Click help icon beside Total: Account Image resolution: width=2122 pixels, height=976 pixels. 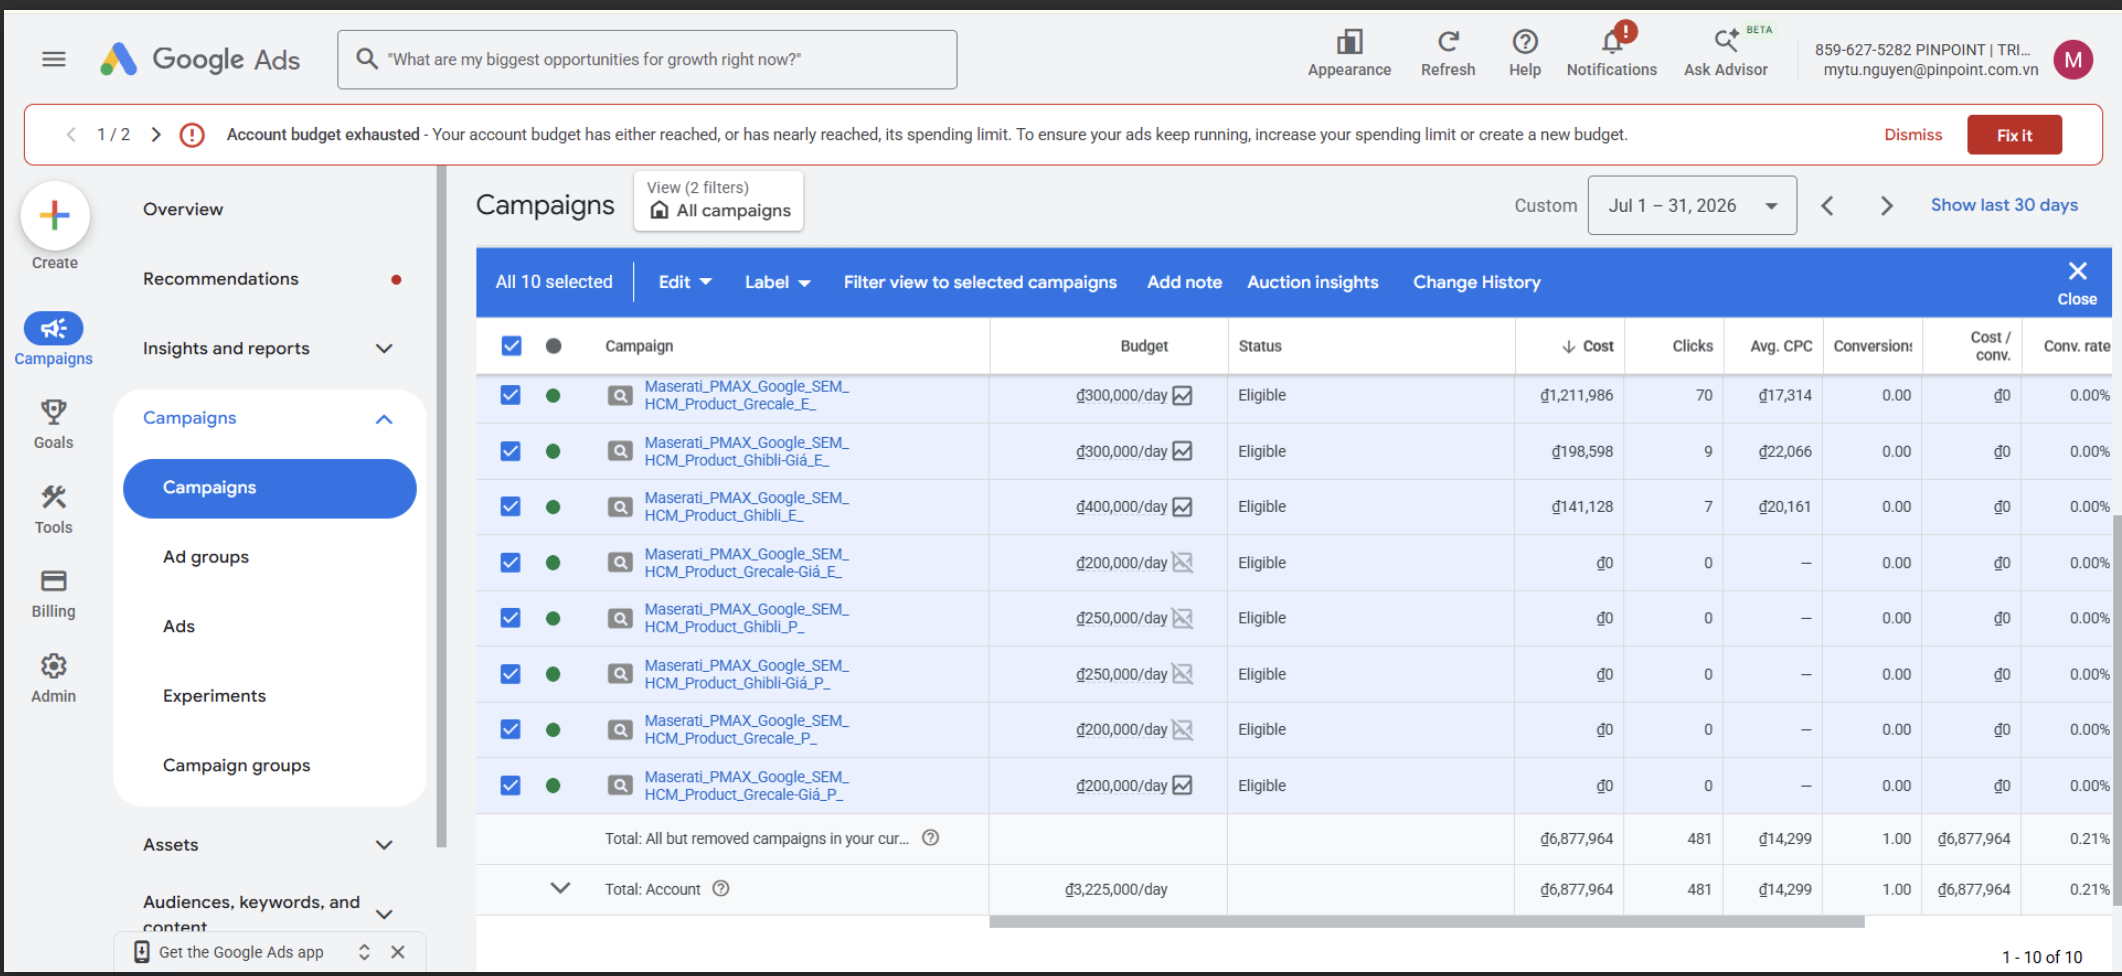point(721,888)
